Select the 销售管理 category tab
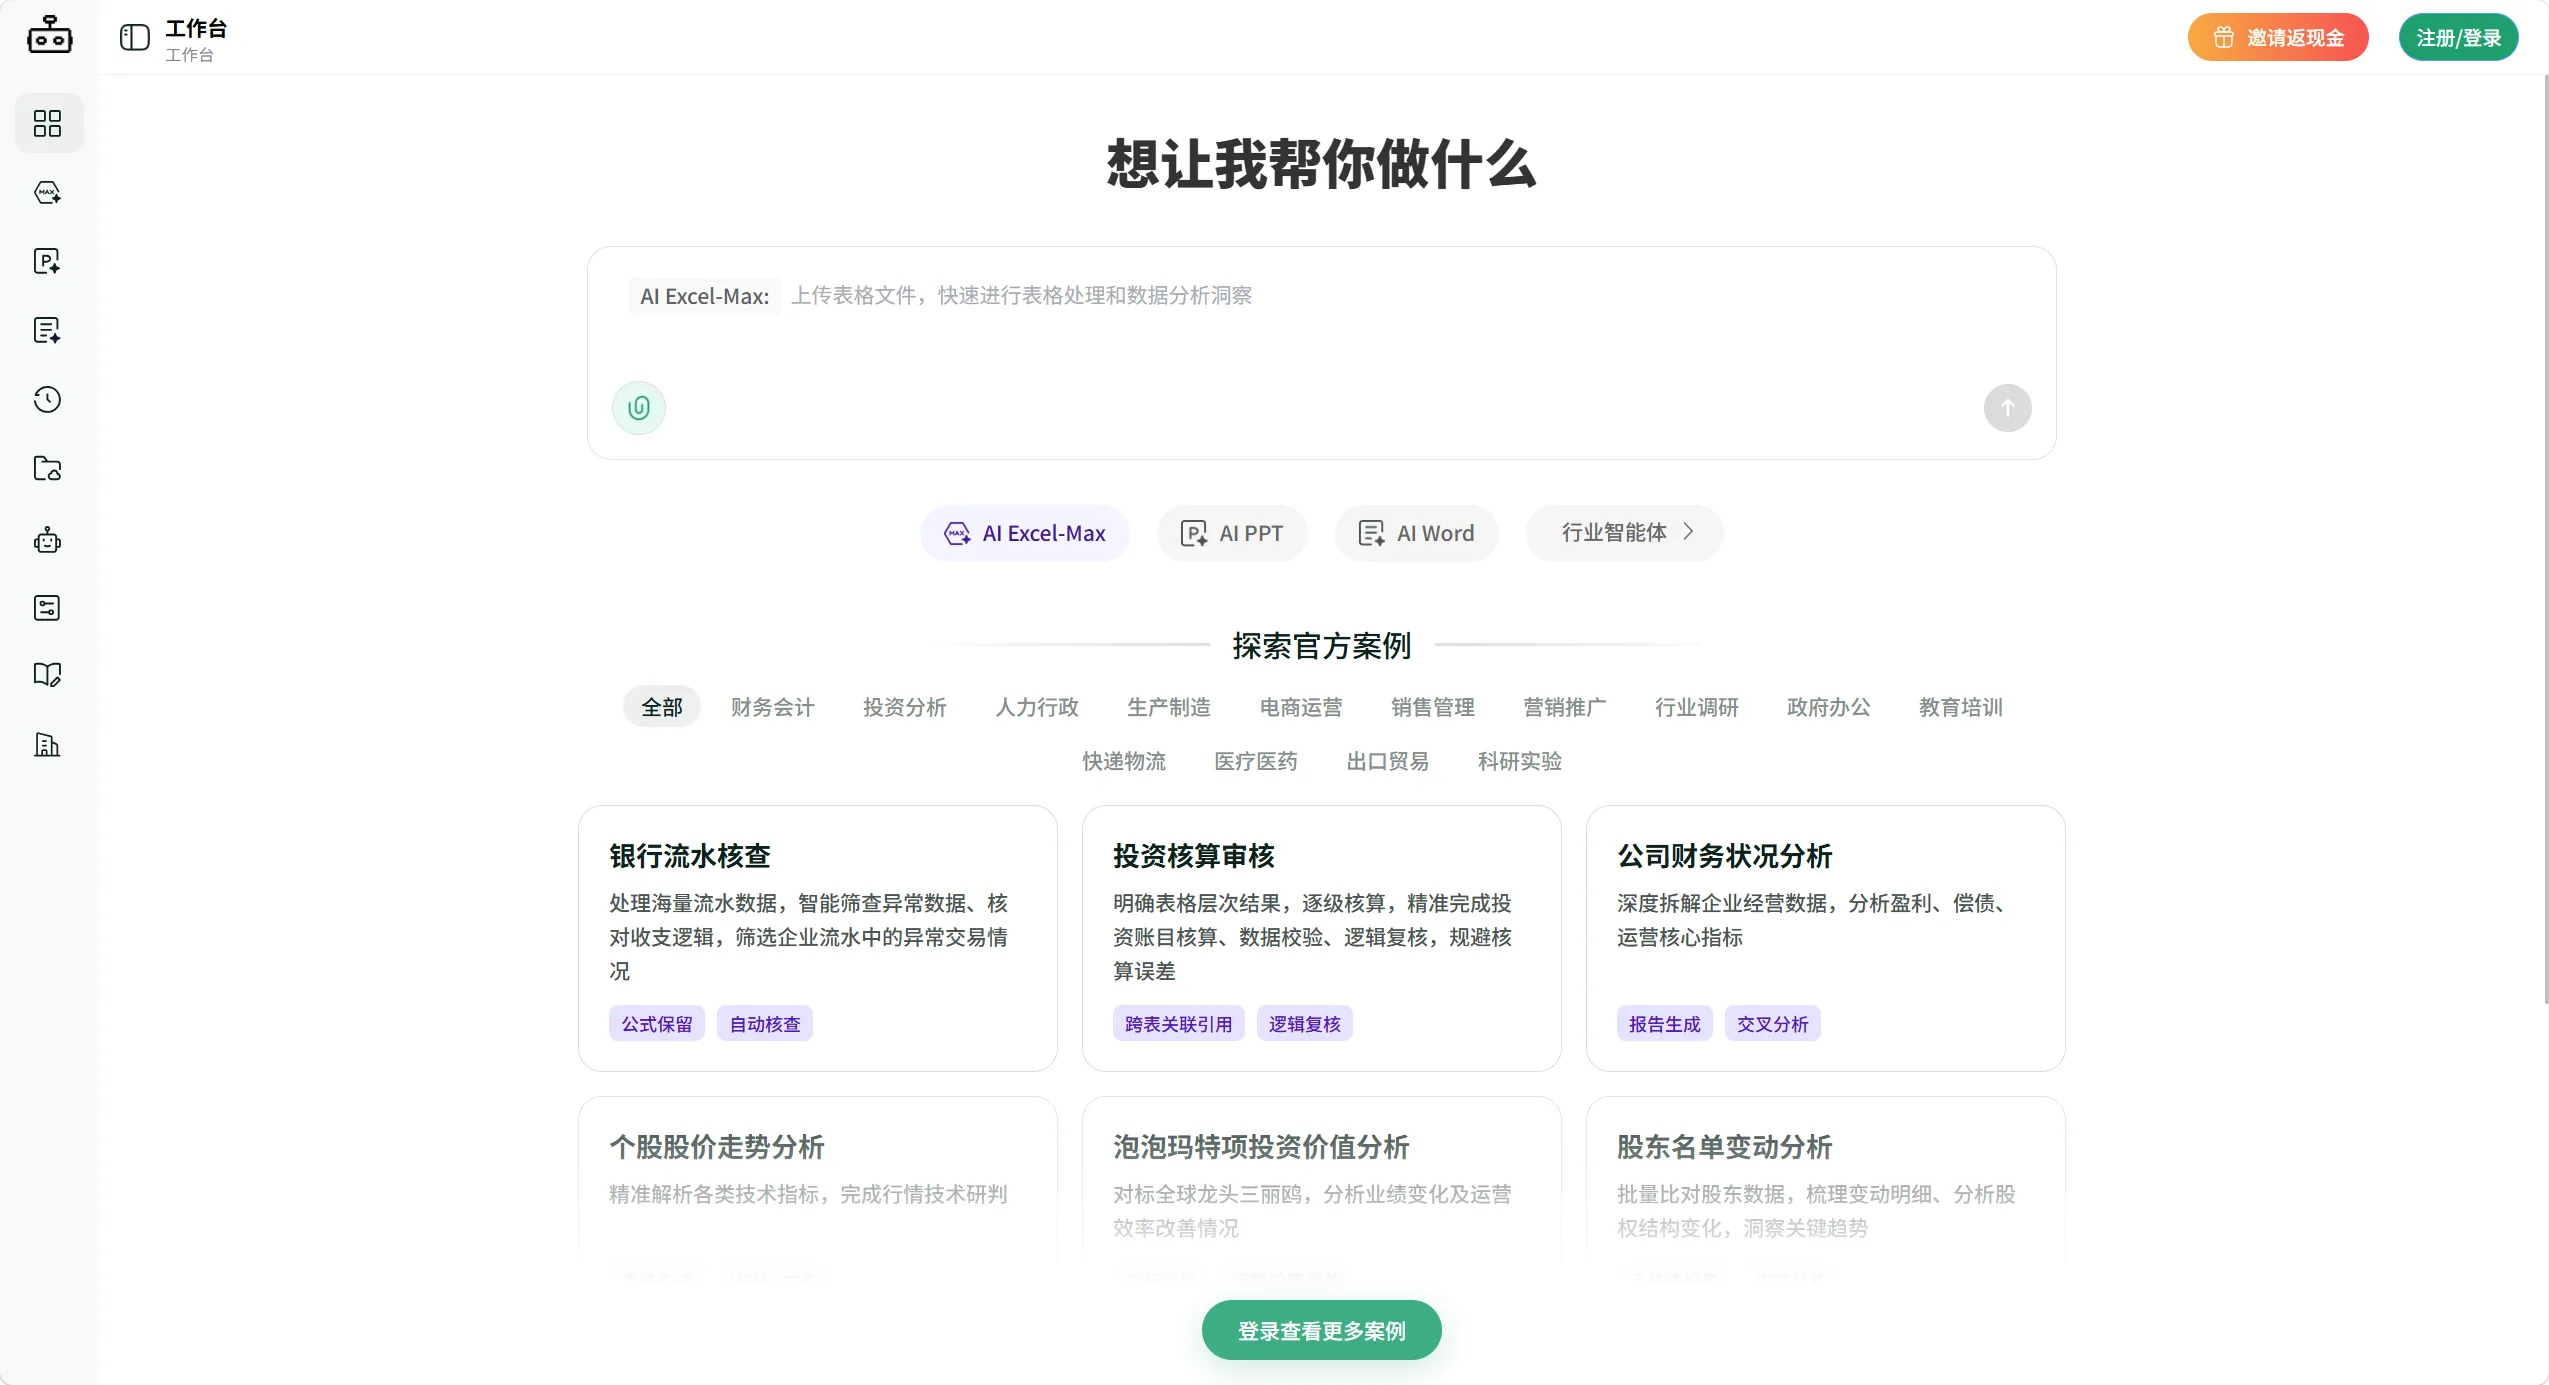 [x=1432, y=707]
